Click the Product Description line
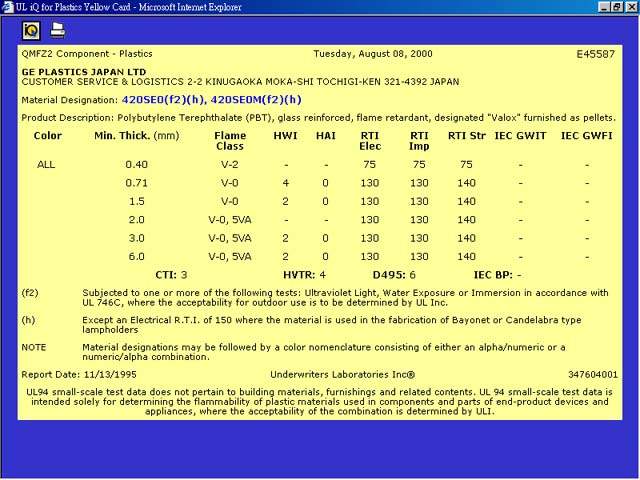The height and width of the screenshot is (480, 640). pos(319,118)
